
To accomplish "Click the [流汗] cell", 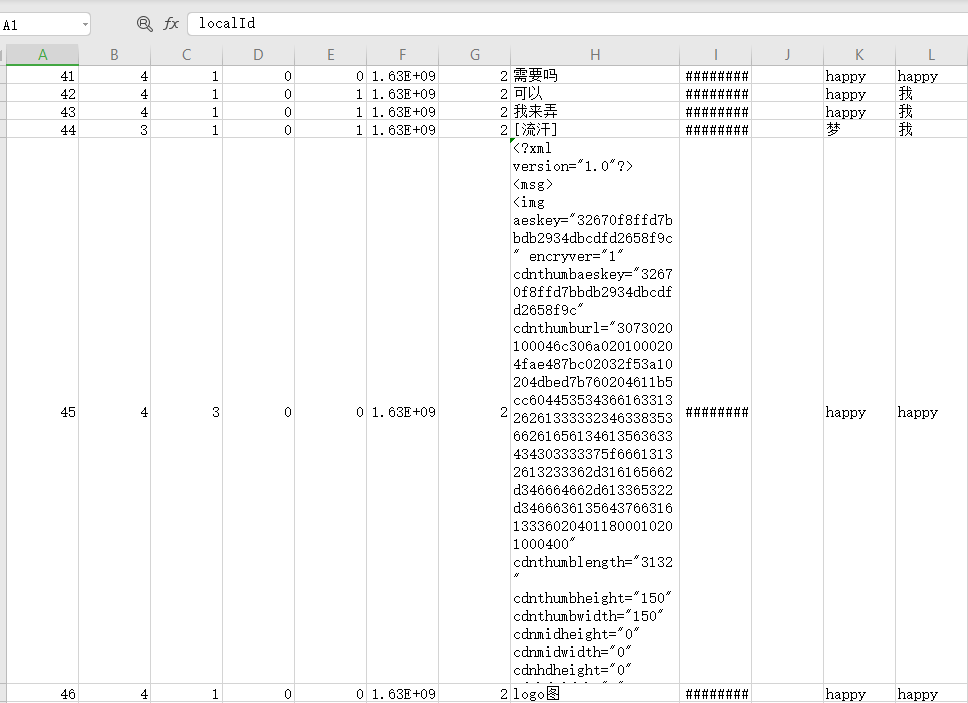I will 595,130.
